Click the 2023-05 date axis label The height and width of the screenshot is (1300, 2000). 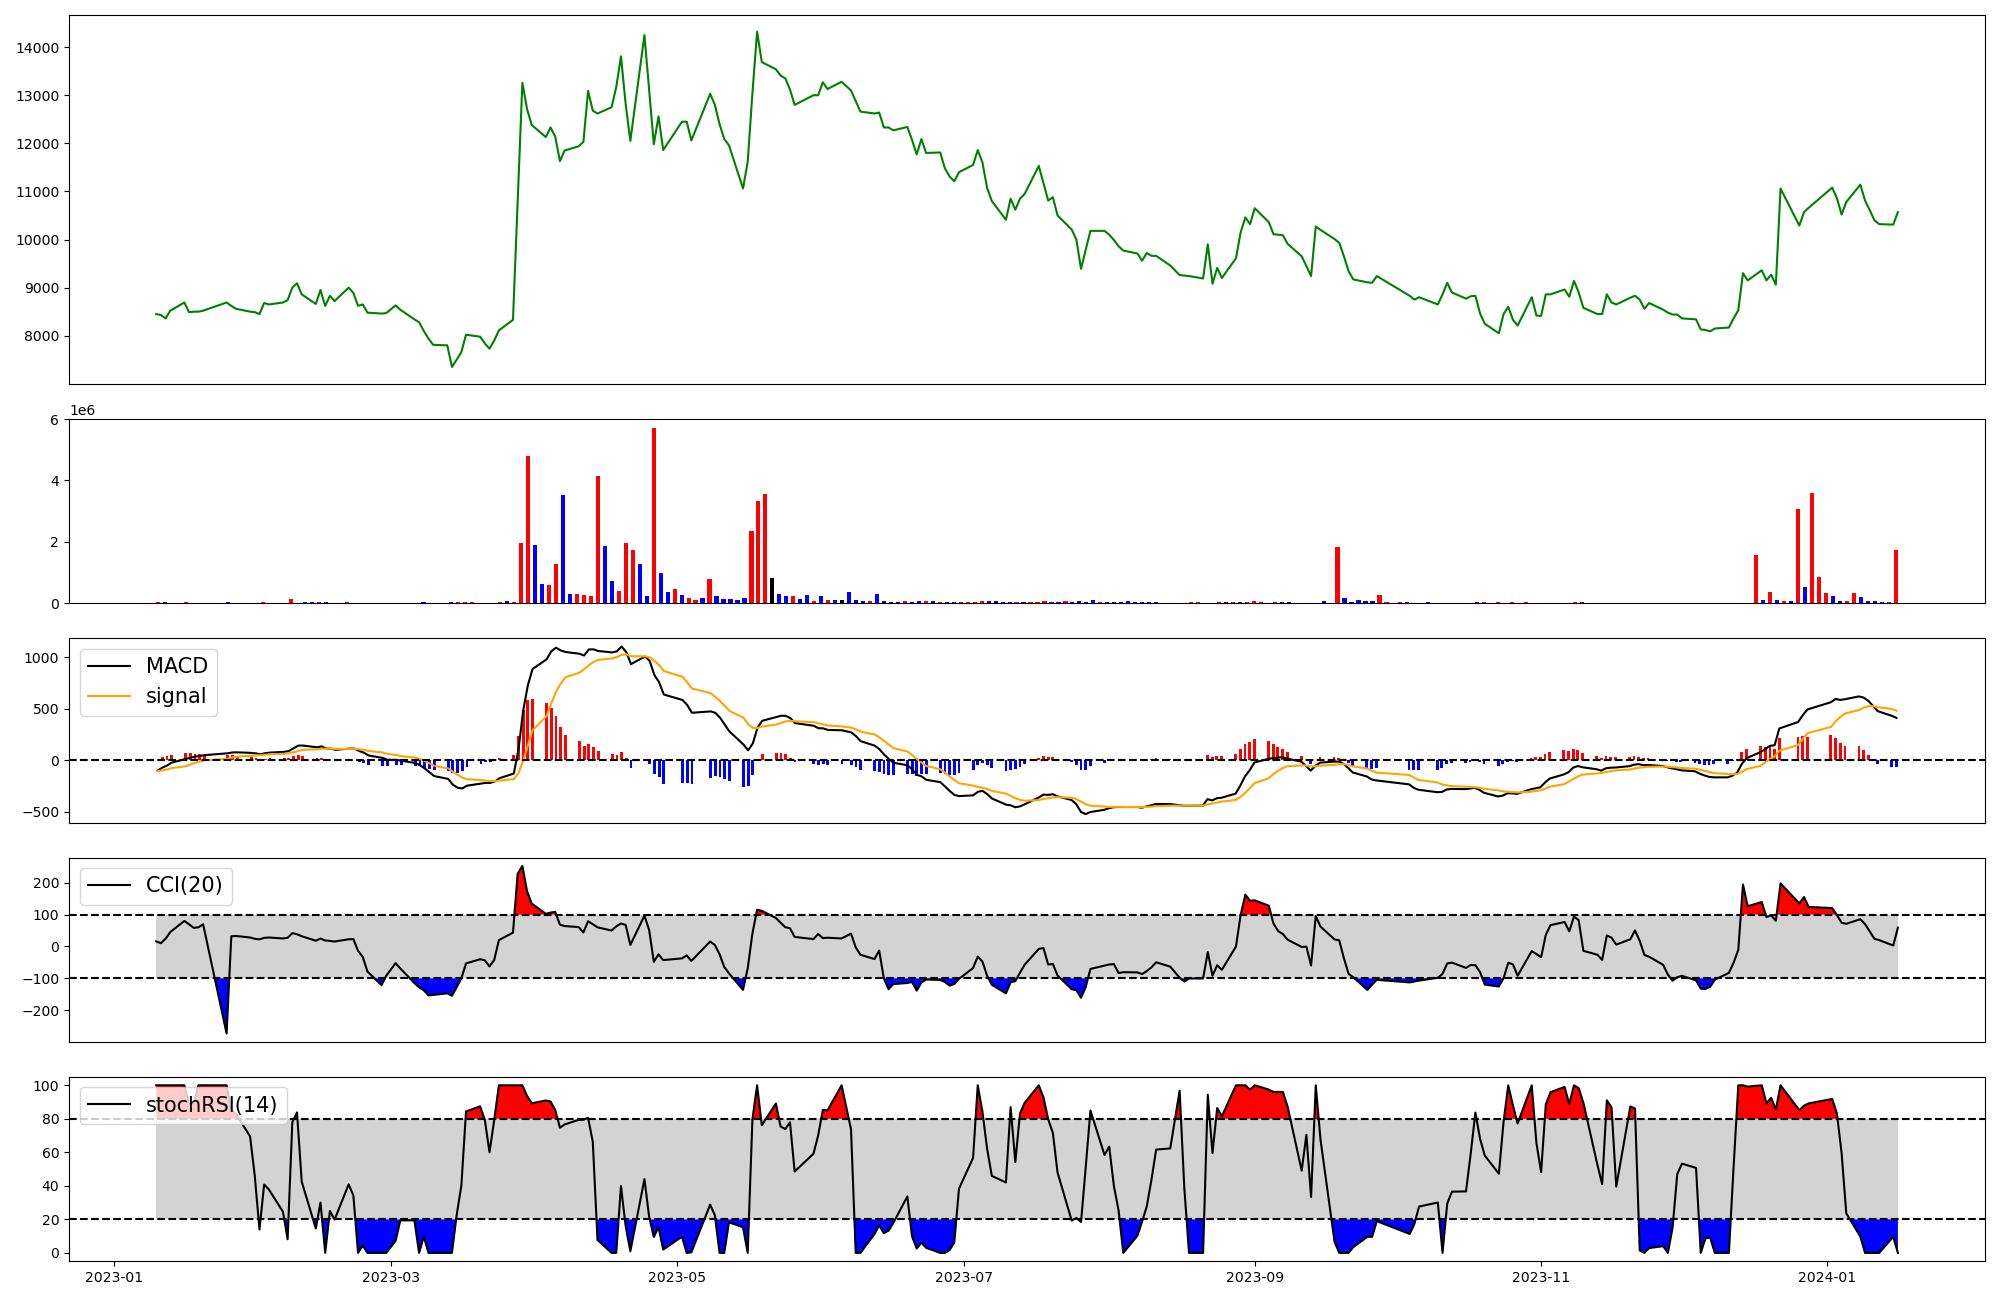(677, 1276)
